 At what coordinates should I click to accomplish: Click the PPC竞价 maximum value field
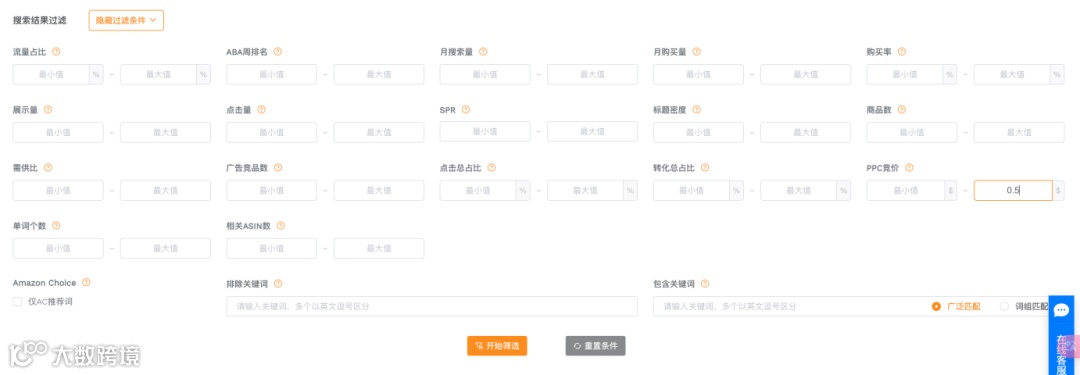pos(1012,190)
